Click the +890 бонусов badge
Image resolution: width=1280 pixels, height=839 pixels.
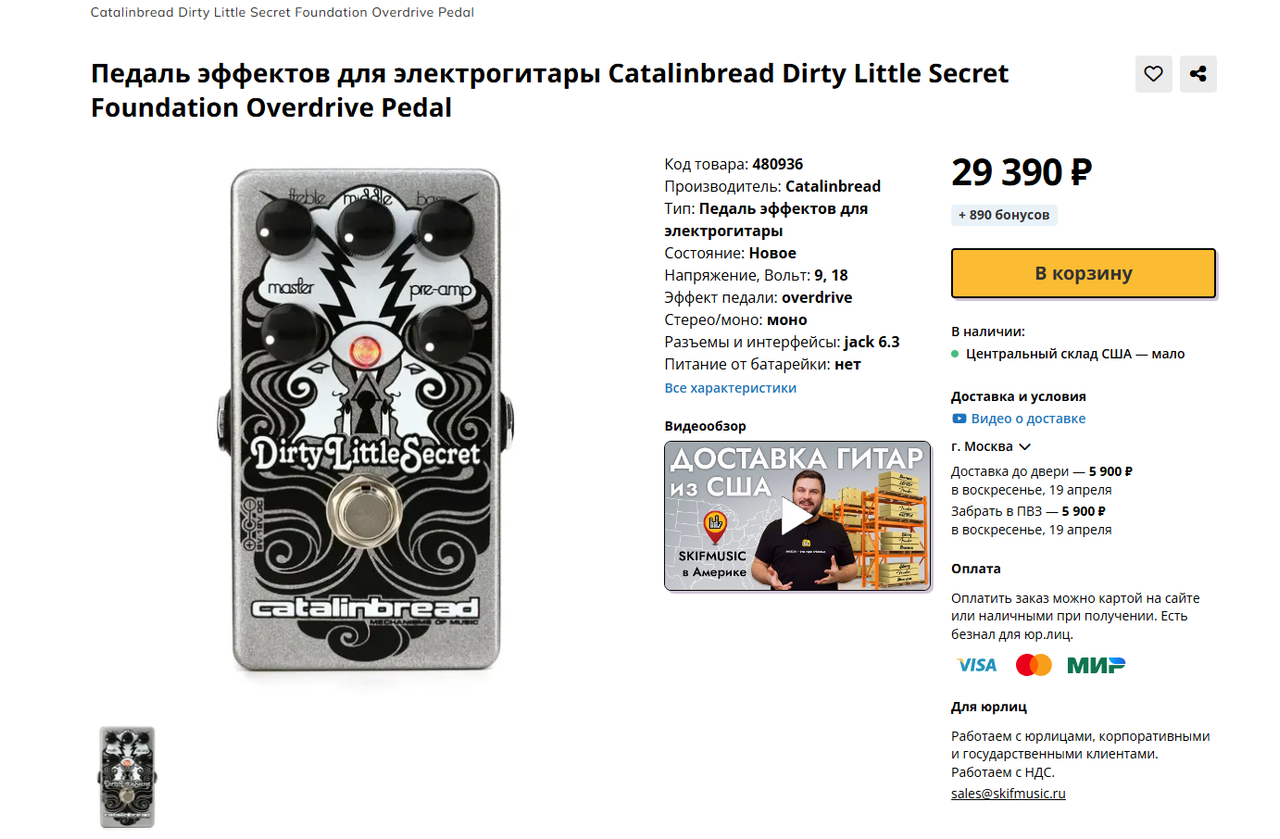pyautogui.click(x=1004, y=215)
